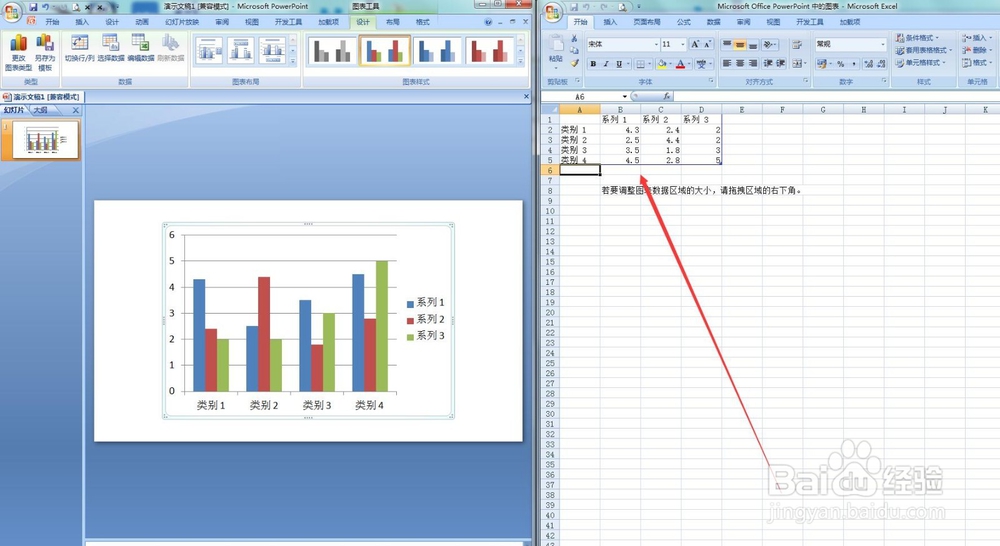This screenshot has height=546, width=1000.
Task: Pick the third chart layout thumbnail
Action: coord(272,50)
